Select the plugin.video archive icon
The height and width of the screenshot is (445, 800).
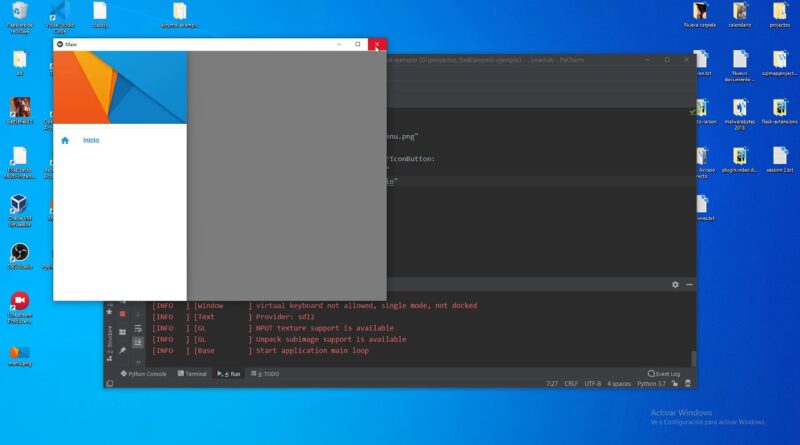[740, 160]
